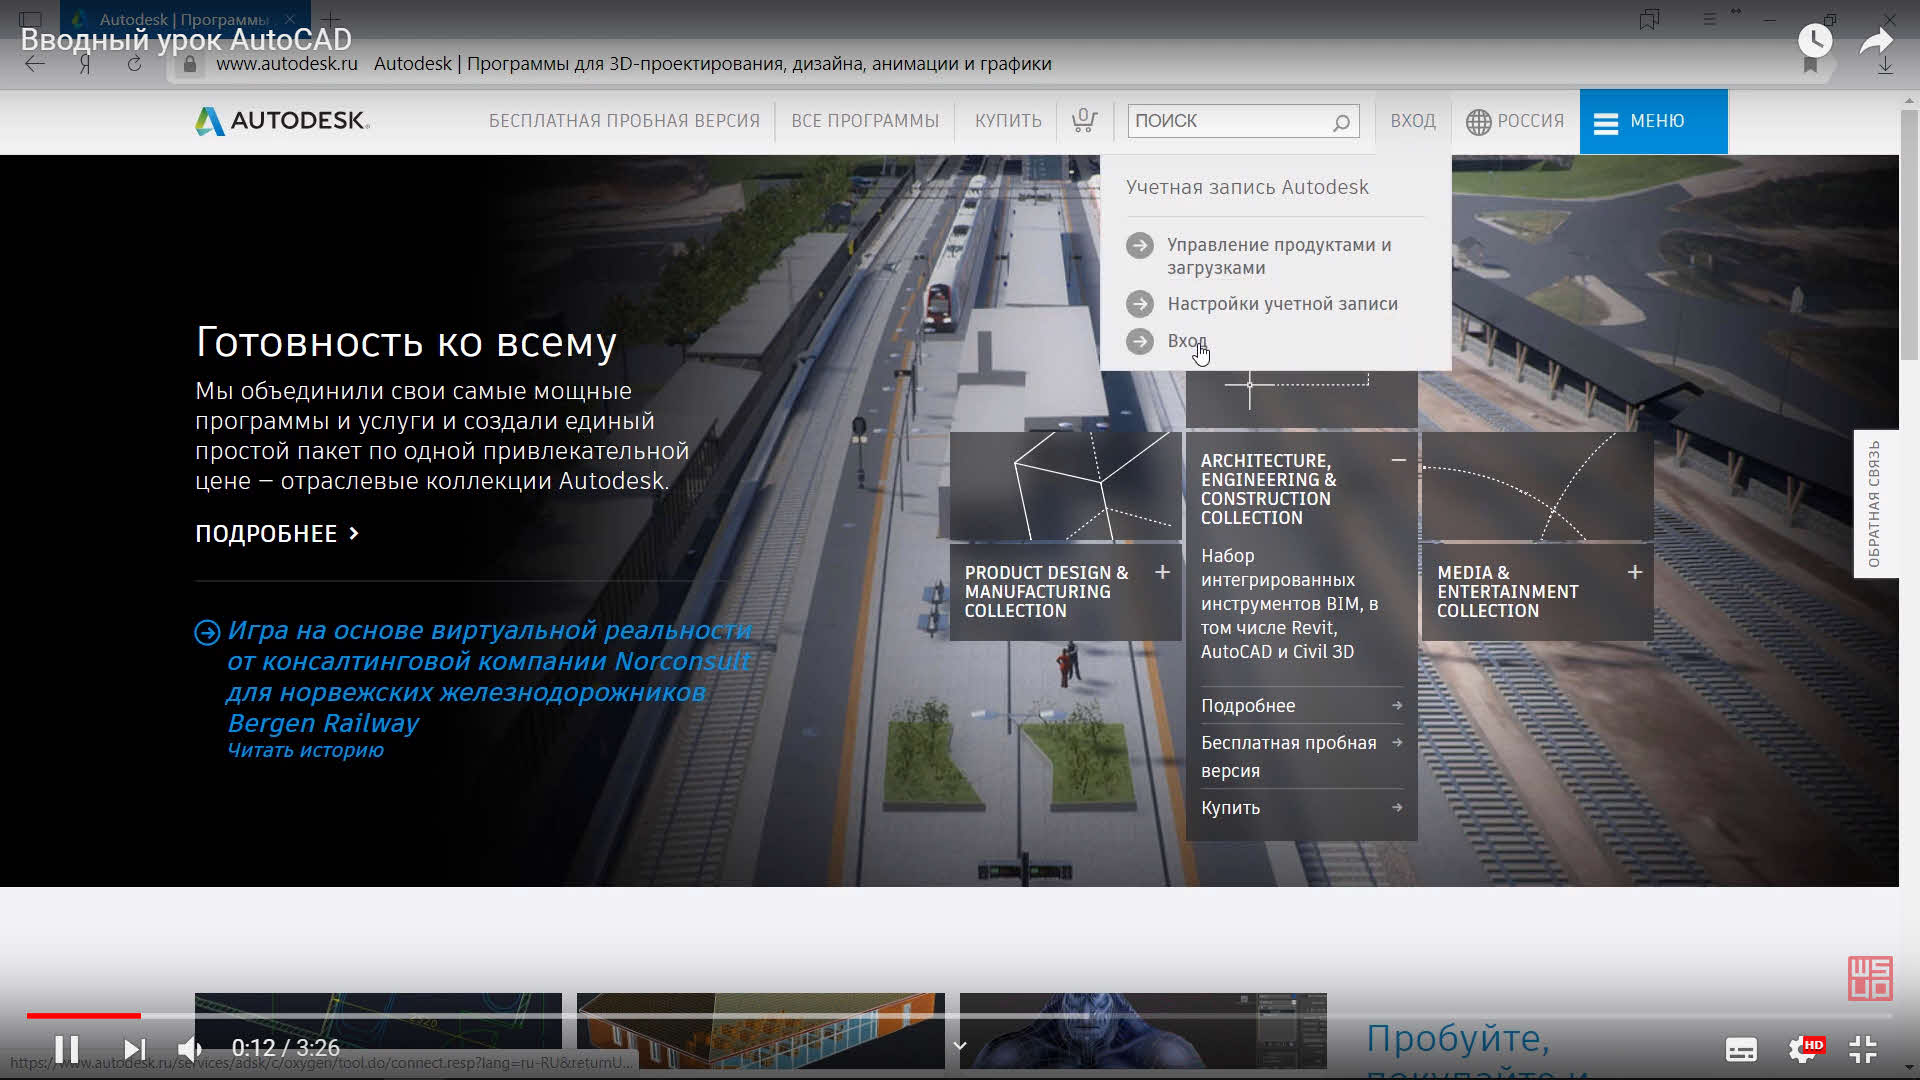Click the Autodesk logo
The width and height of the screenshot is (1920, 1080).
[x=282, y=121]
